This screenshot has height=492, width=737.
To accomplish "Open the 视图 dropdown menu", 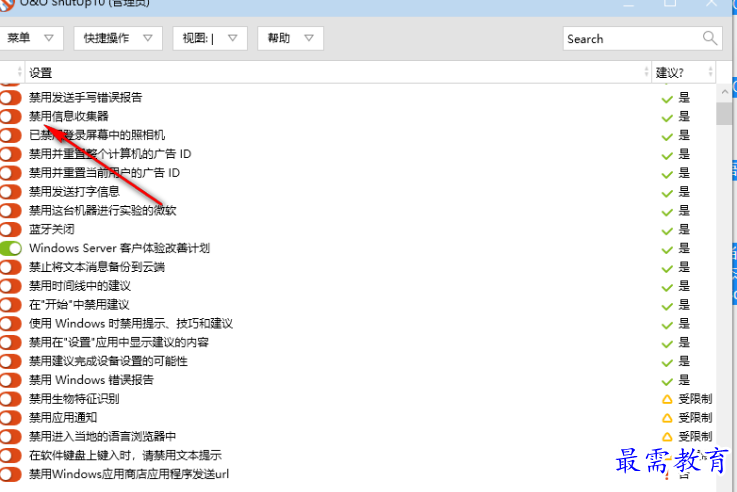I will [x=210, y=38].
